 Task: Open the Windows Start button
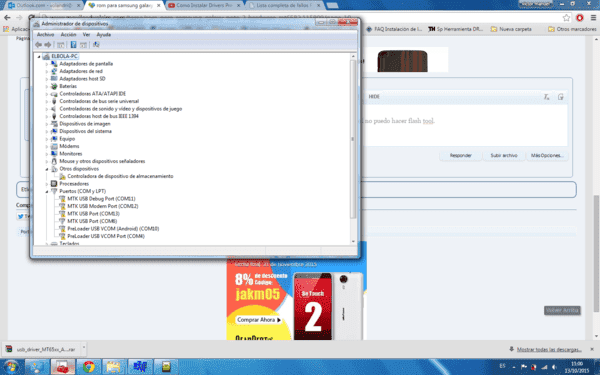10,367
